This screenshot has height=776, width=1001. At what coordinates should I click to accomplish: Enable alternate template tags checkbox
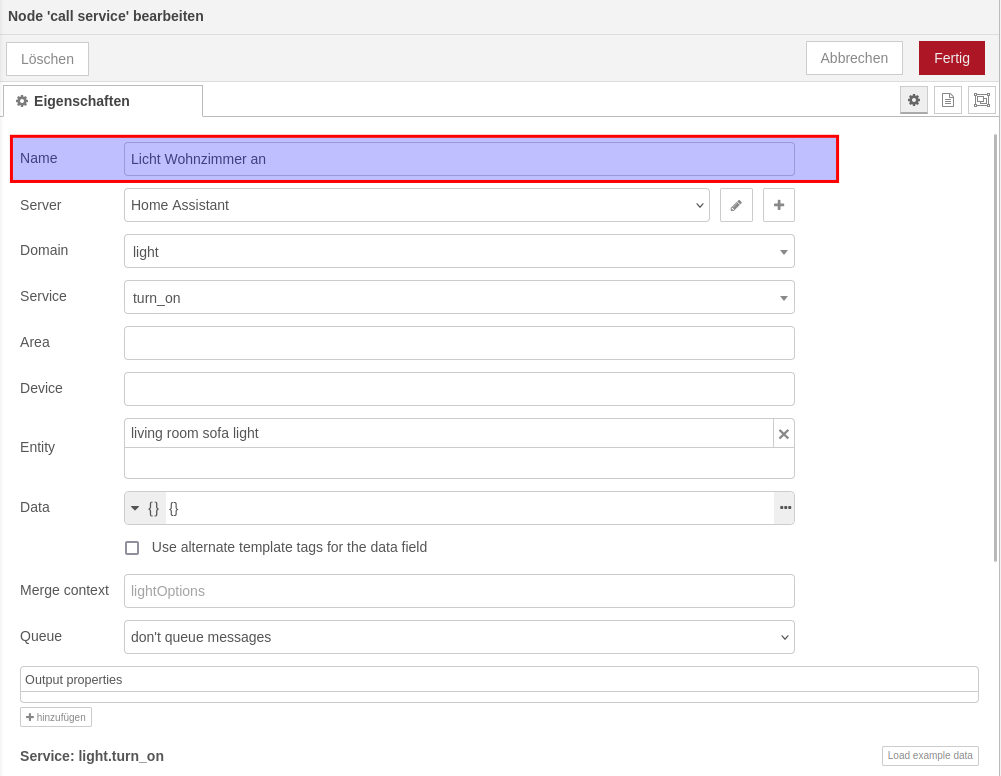[132, 548]
